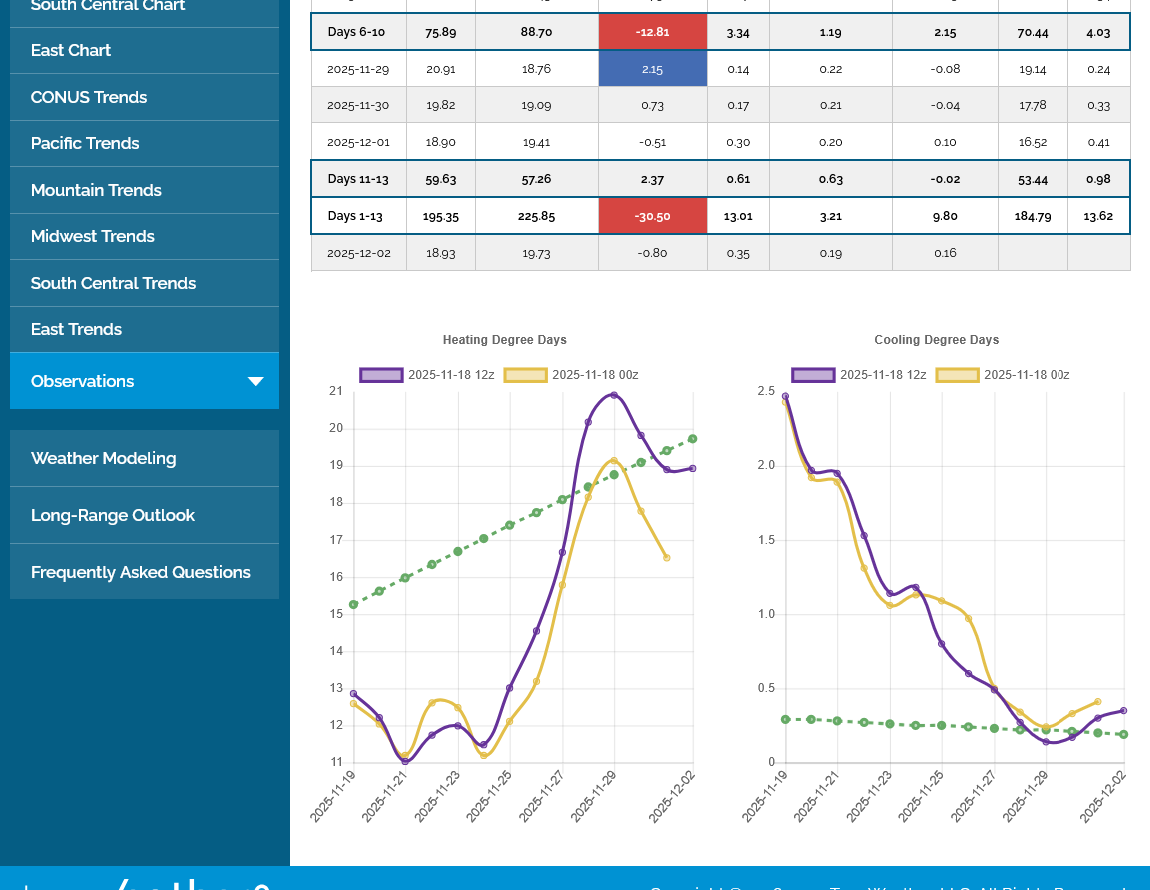The image size is (1150, 890).
Task: Click the purple peak point on heating chart
Action: 614,395
